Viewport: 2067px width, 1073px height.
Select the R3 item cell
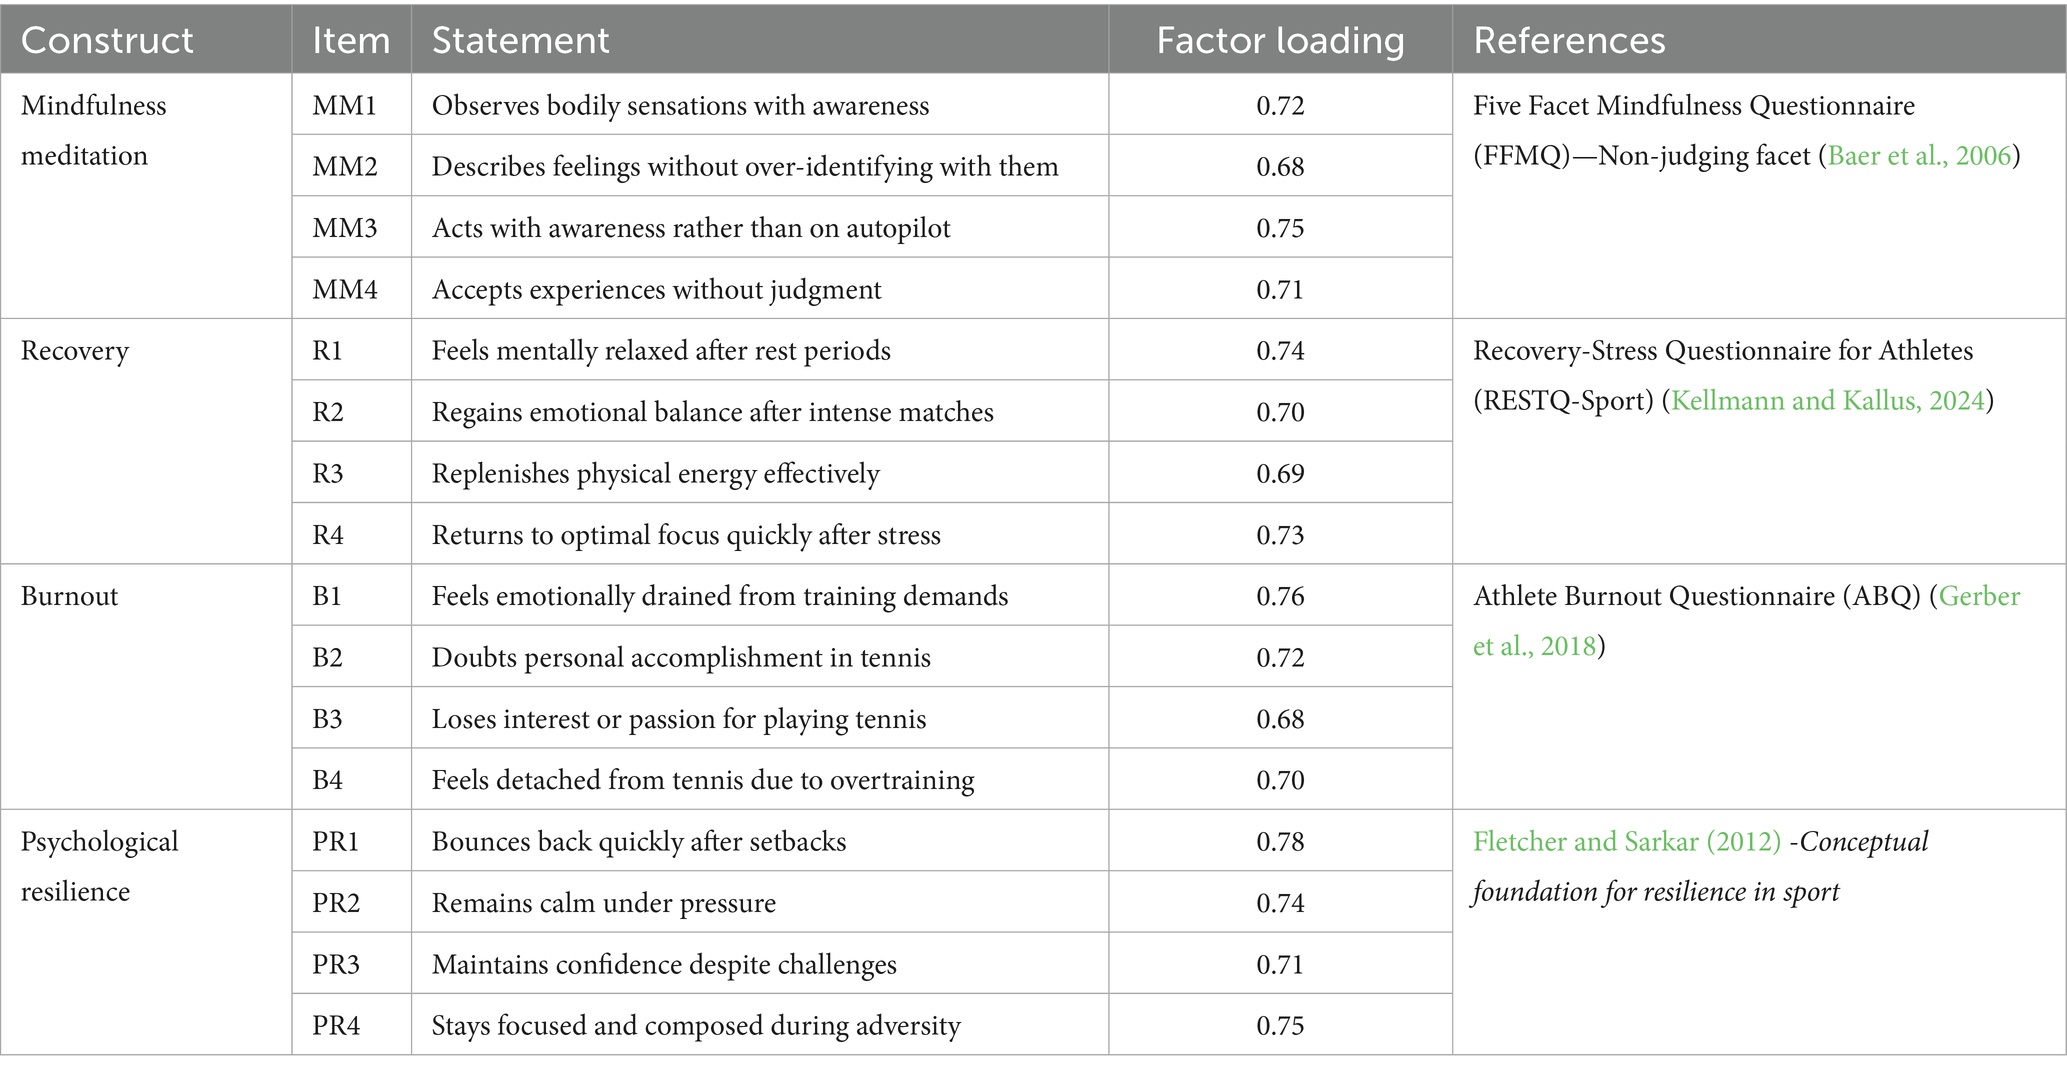pos(328,474)
